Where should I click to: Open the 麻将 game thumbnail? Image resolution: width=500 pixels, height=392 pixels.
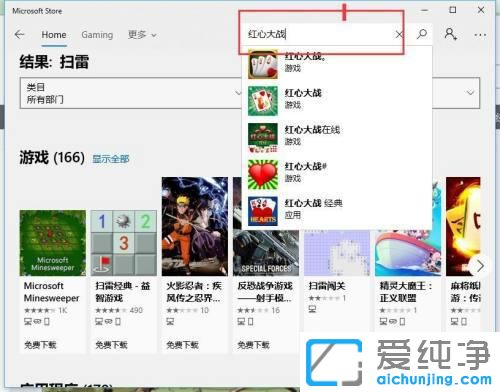pyautogui.click(x=463, y=226)
